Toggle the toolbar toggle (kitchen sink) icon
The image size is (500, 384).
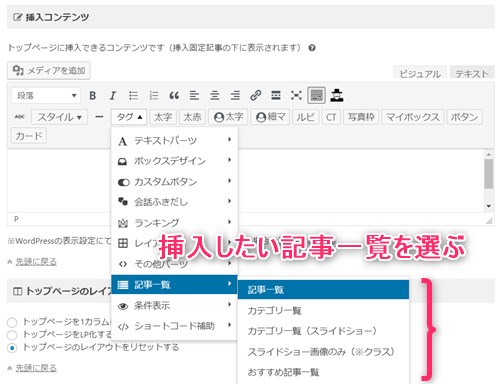click(316, 96)
